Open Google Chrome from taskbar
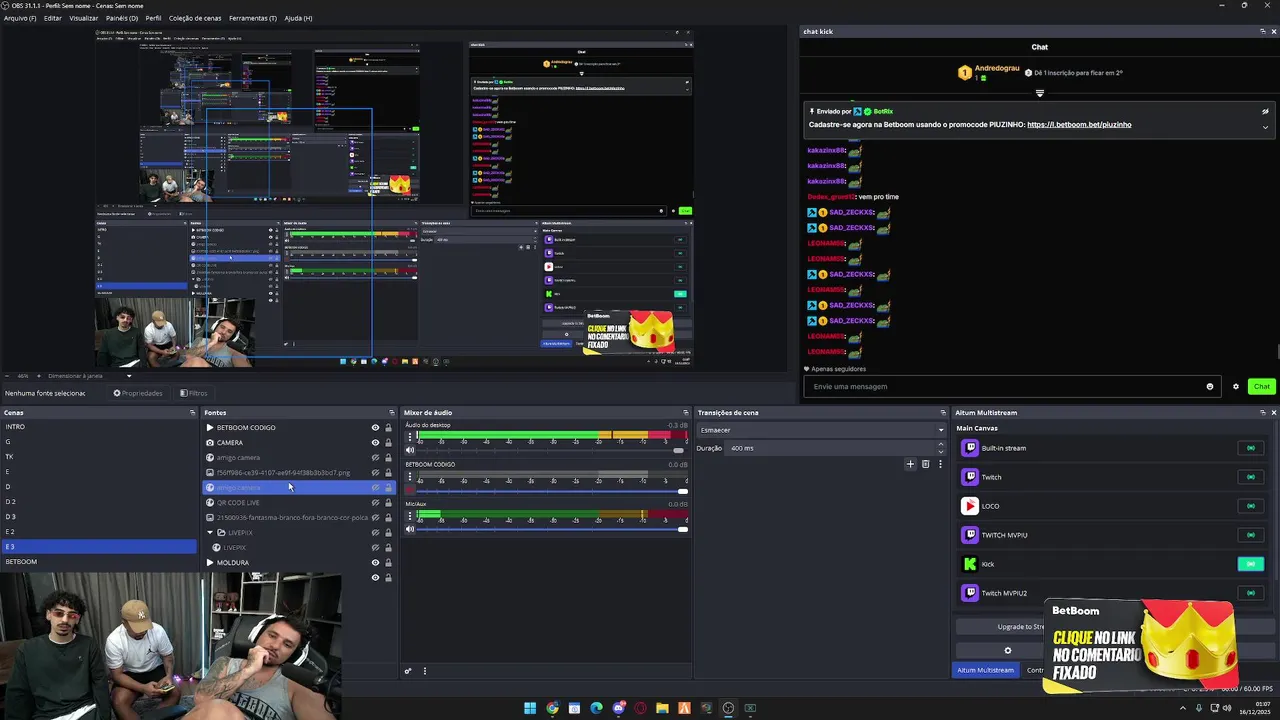 pyautogui.click(x=552, y=708)
